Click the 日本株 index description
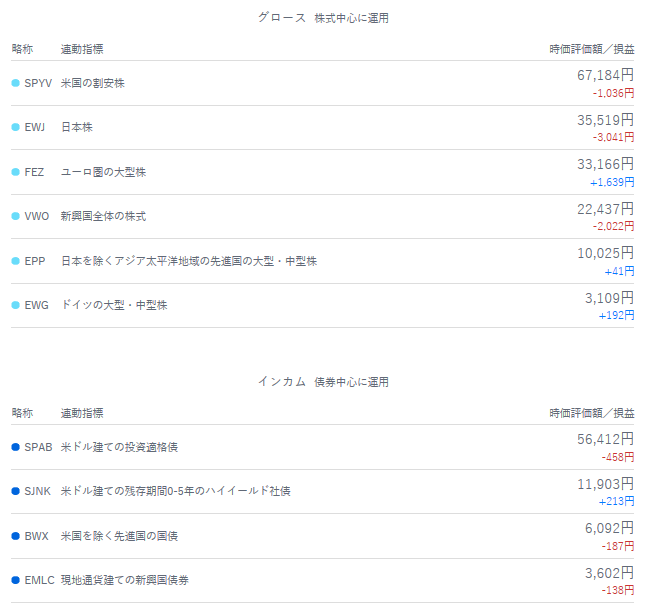The height and width of the screenshot is (614, 654). (x=77, y=127)
